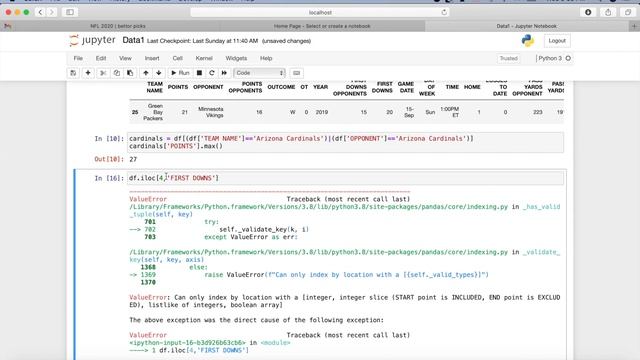The height and width of the screenshot is (360, 640).
Task: Click the Jupyter logo
Action: tap(93, 40)
